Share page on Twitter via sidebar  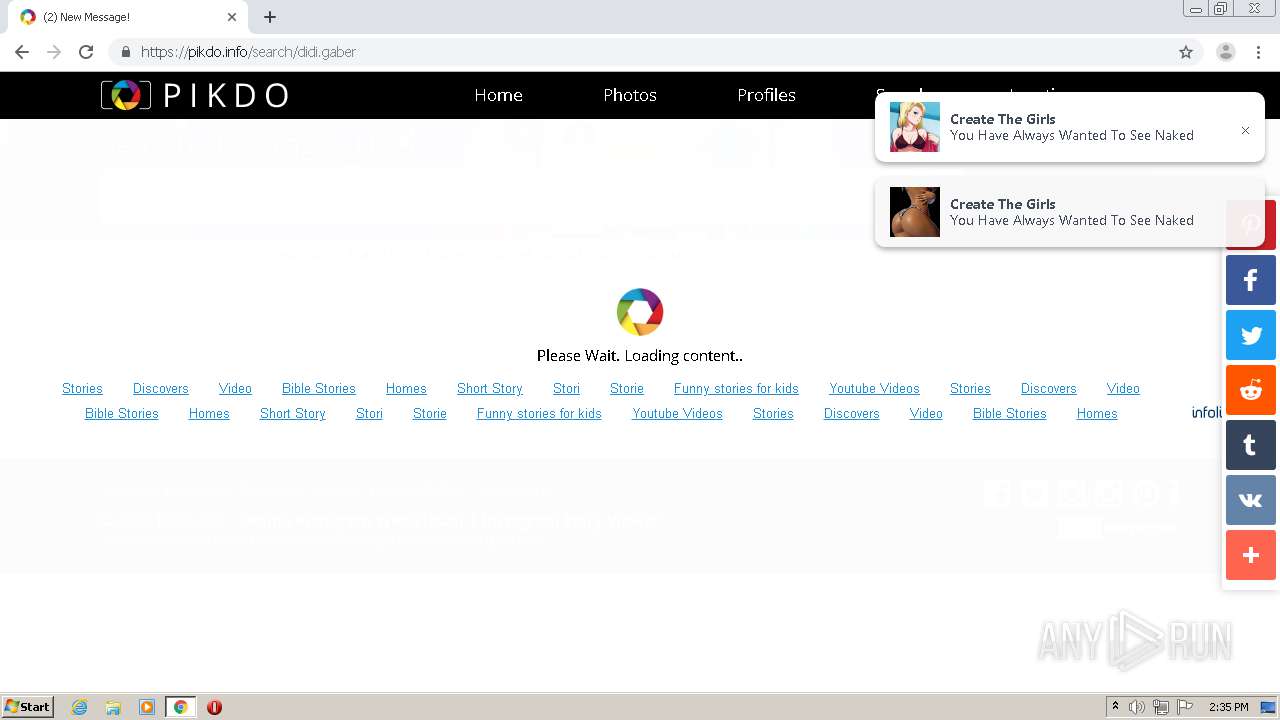[x=1250, y=335]
